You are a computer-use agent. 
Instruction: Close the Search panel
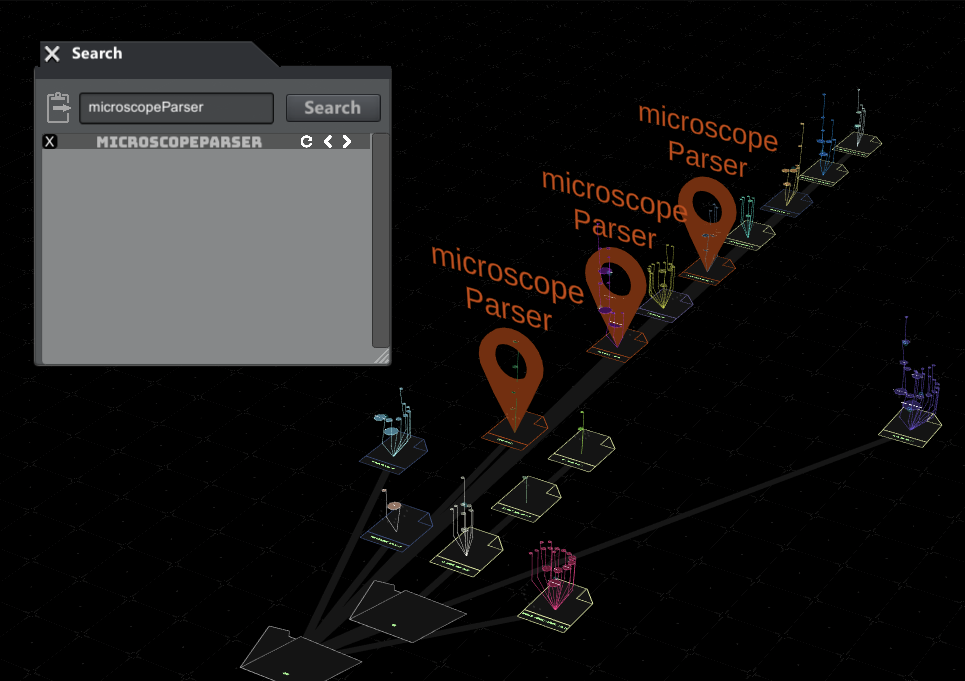click(52, 54)
